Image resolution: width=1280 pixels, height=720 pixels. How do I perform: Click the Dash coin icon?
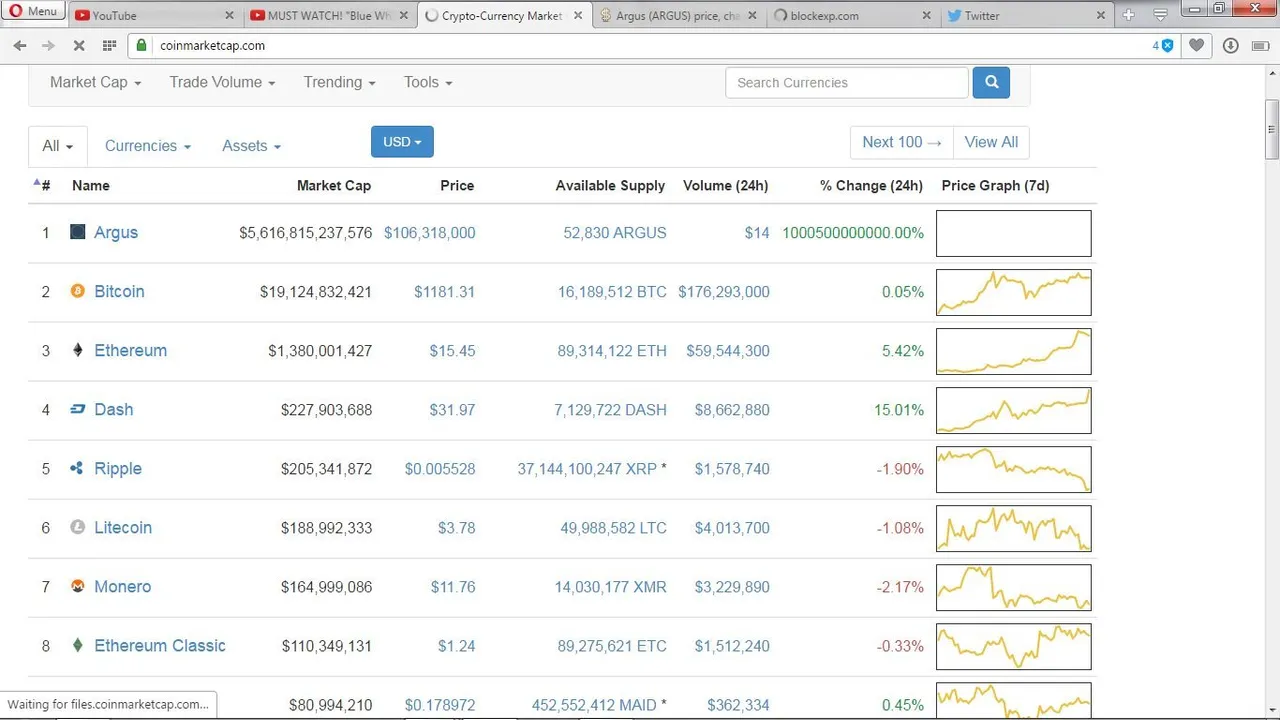point(78,409)
